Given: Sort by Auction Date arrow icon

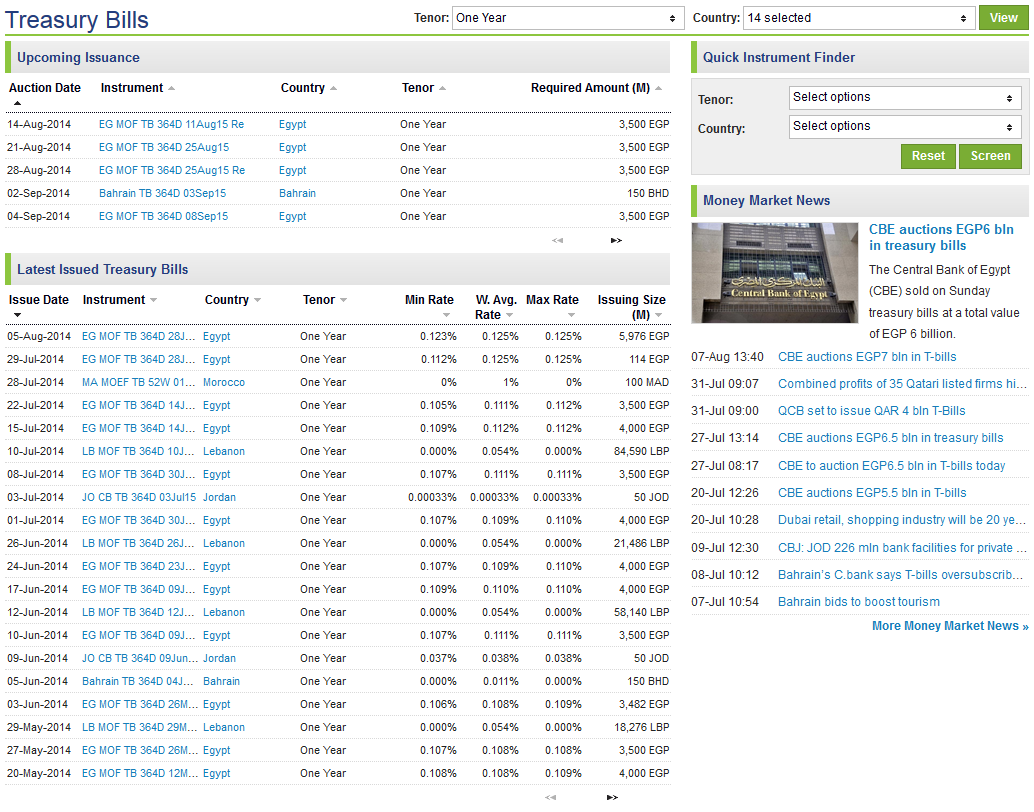Looking at the screenshot, I should [x=17, y=103].
